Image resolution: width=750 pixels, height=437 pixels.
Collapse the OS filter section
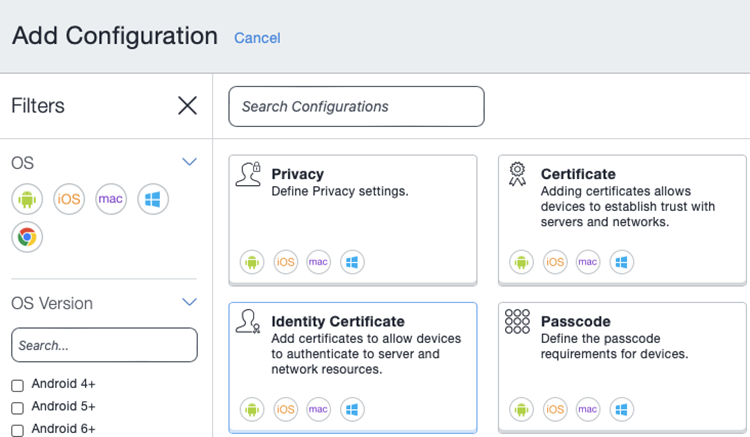[189, 162]
